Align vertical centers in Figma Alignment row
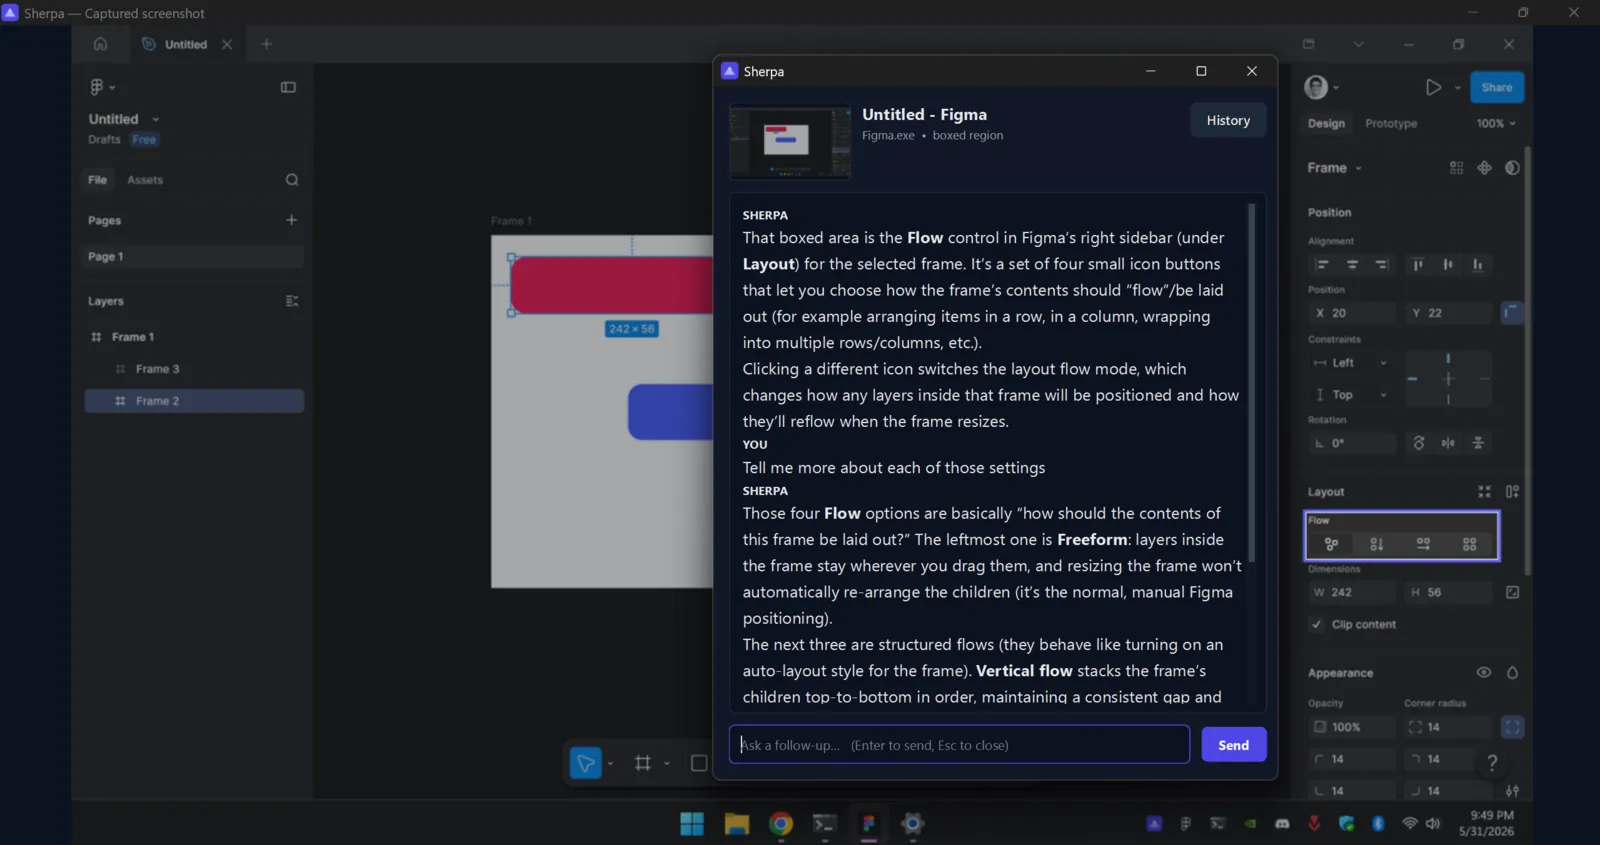The image size is (1600, 845). [x=1448, y=265]
